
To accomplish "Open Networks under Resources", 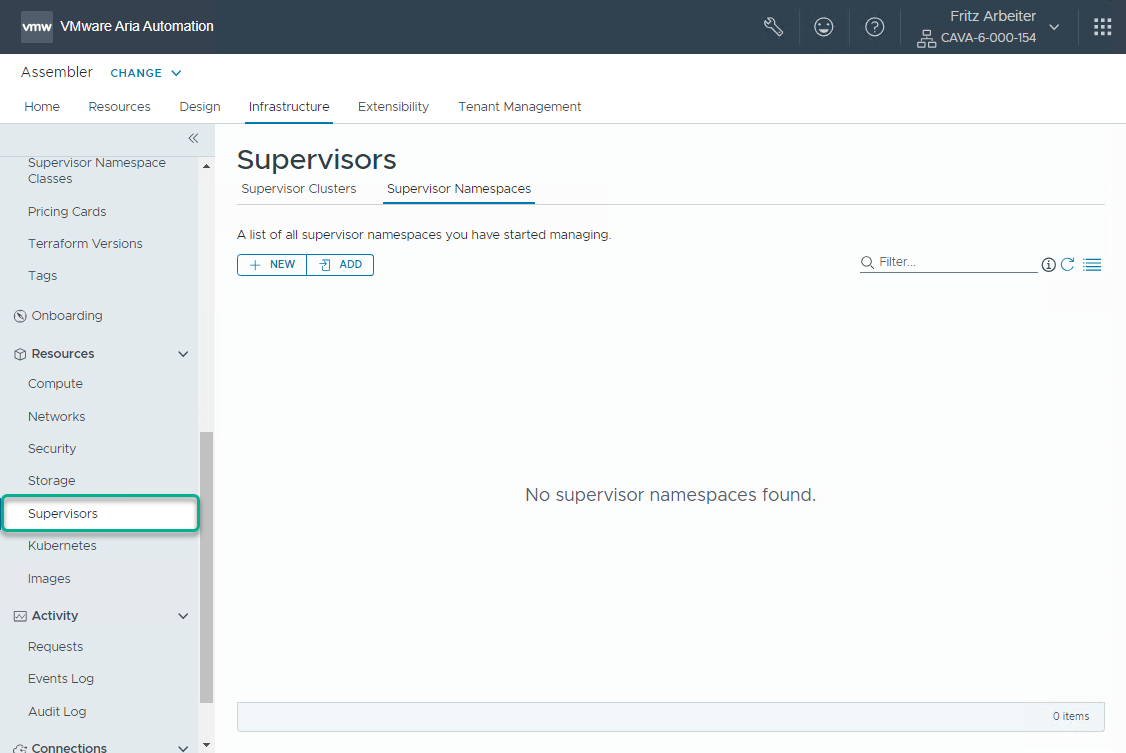I will (x=56, y=417).
